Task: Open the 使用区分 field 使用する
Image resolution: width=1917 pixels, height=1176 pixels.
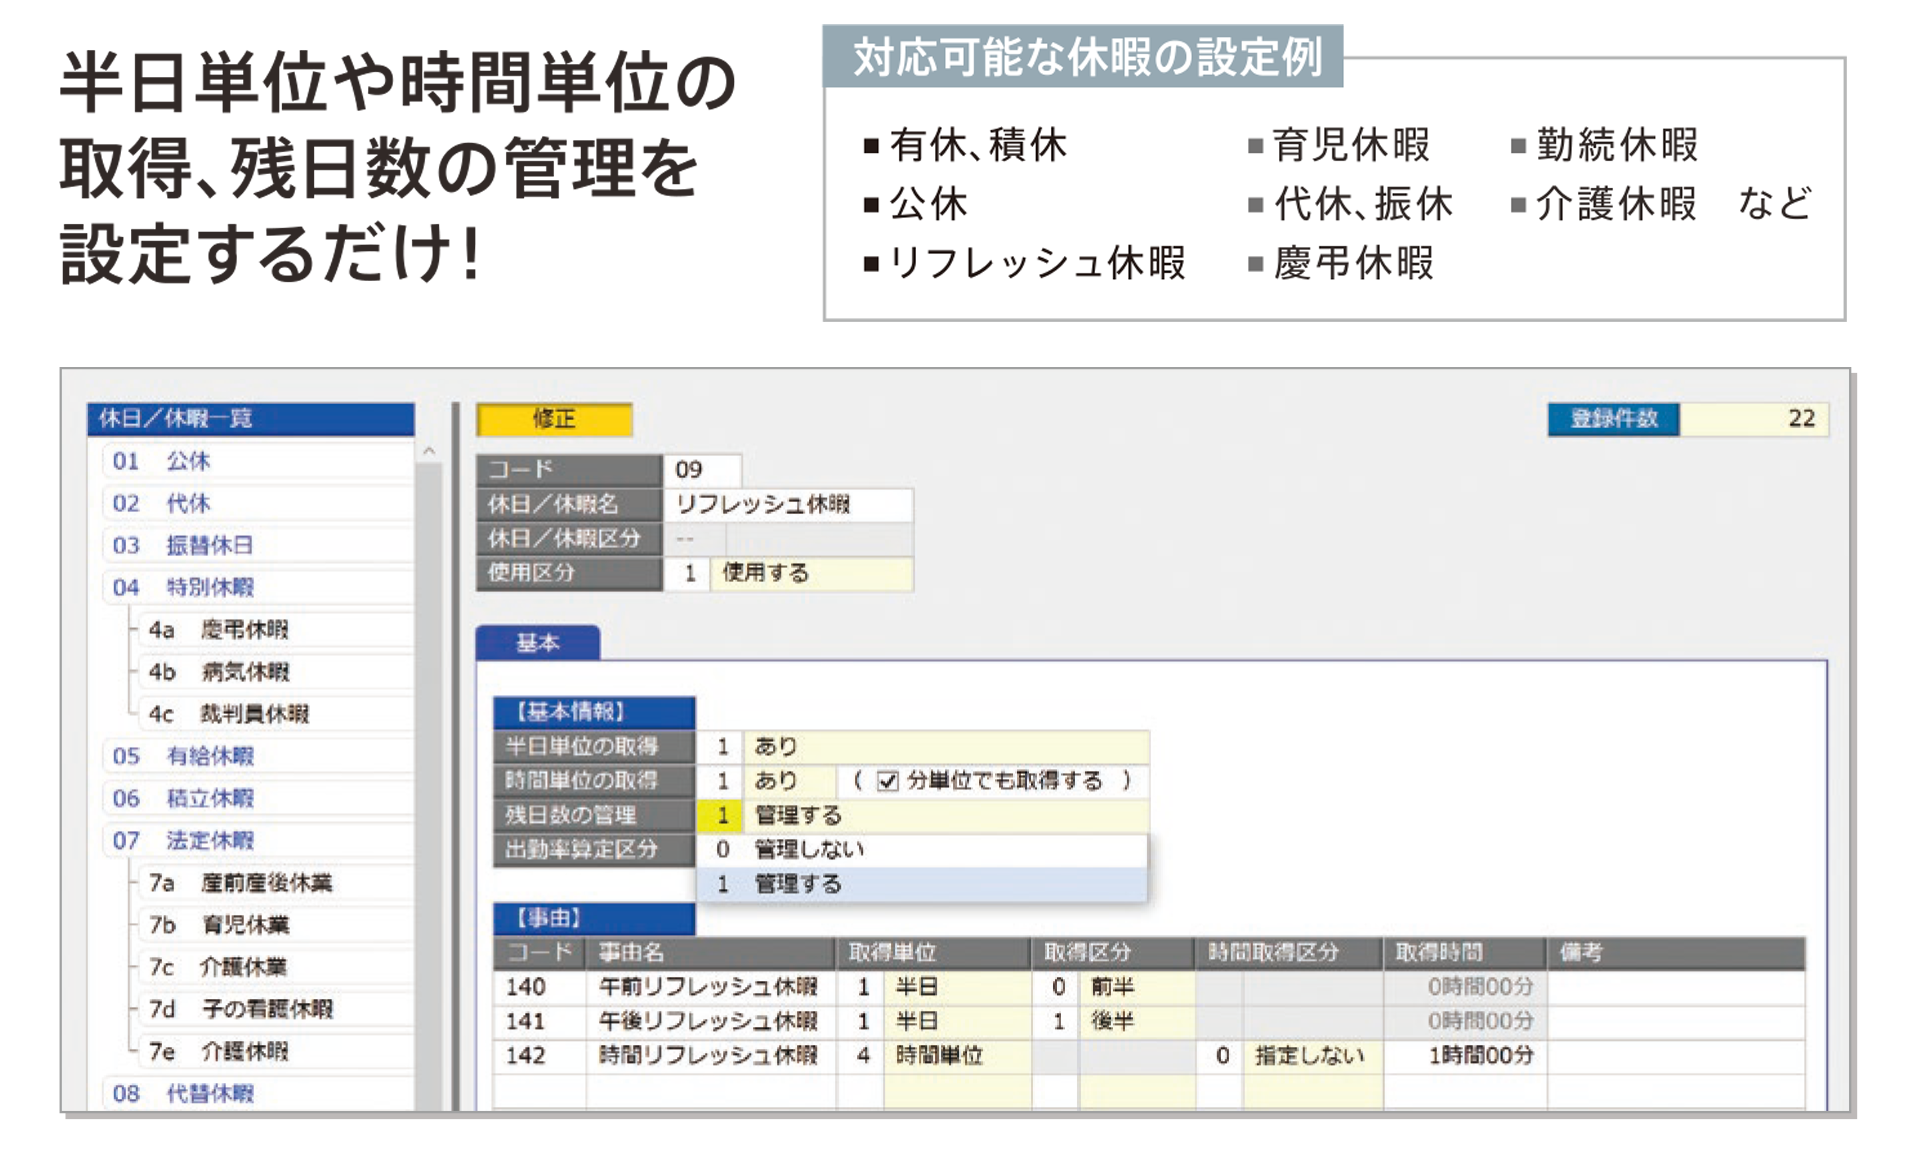Action: (x=811, y=573)
